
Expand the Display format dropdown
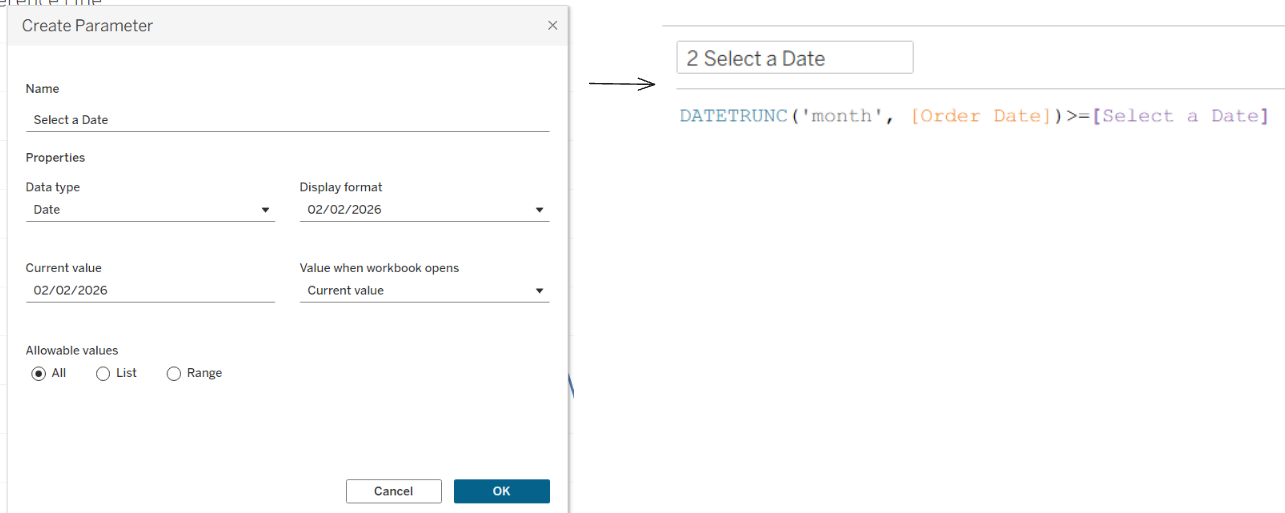(424, 210)
